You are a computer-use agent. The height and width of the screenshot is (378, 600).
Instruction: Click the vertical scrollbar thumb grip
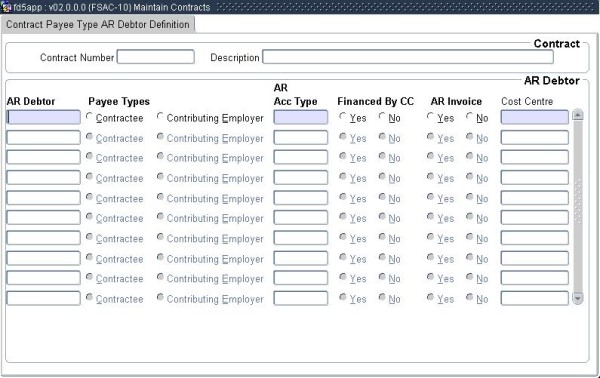click(577, 201)
